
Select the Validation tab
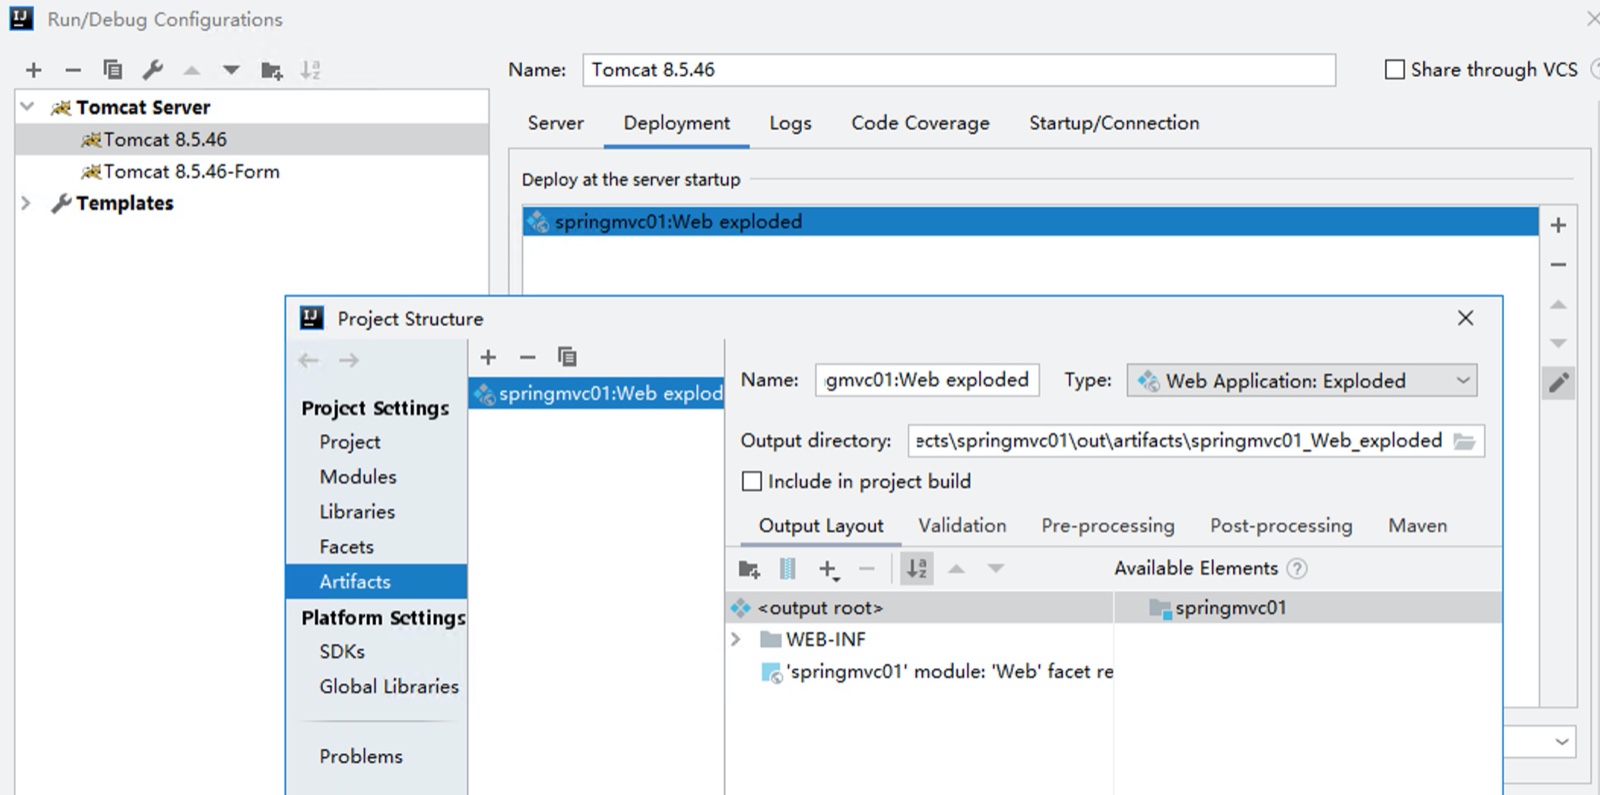click(962, 526)
